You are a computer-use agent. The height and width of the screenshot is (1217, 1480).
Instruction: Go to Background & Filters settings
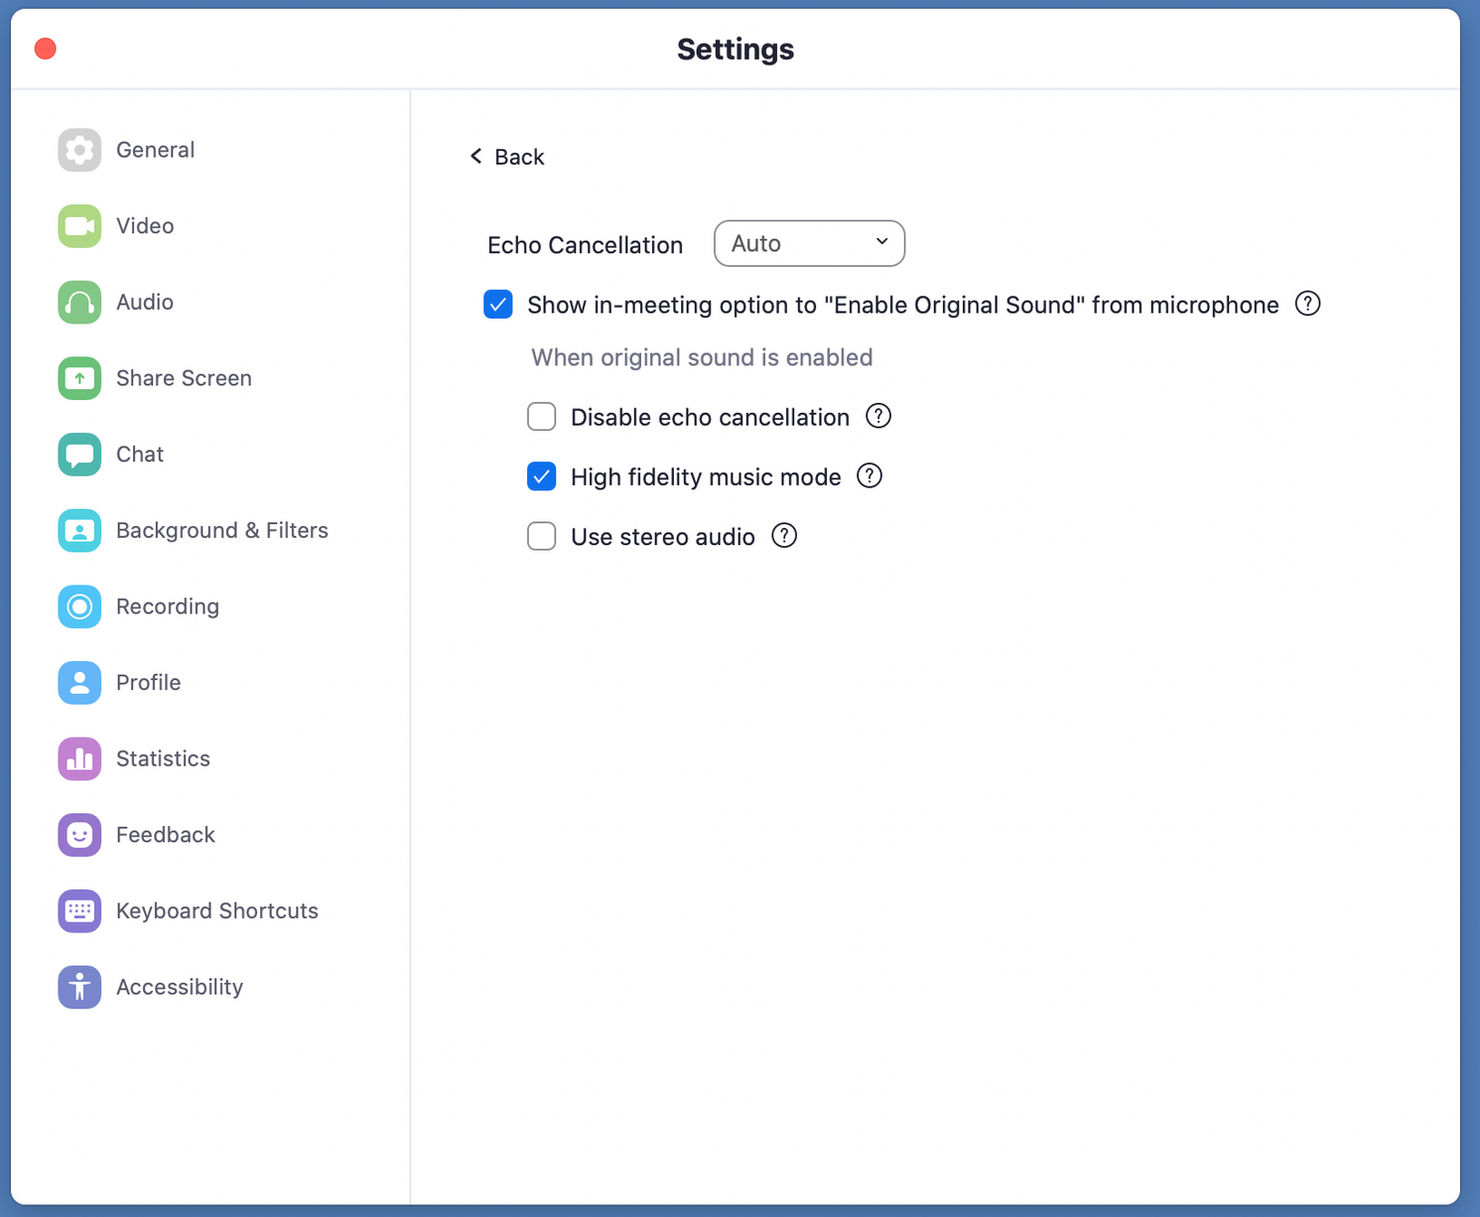click(x=221, y=530)
